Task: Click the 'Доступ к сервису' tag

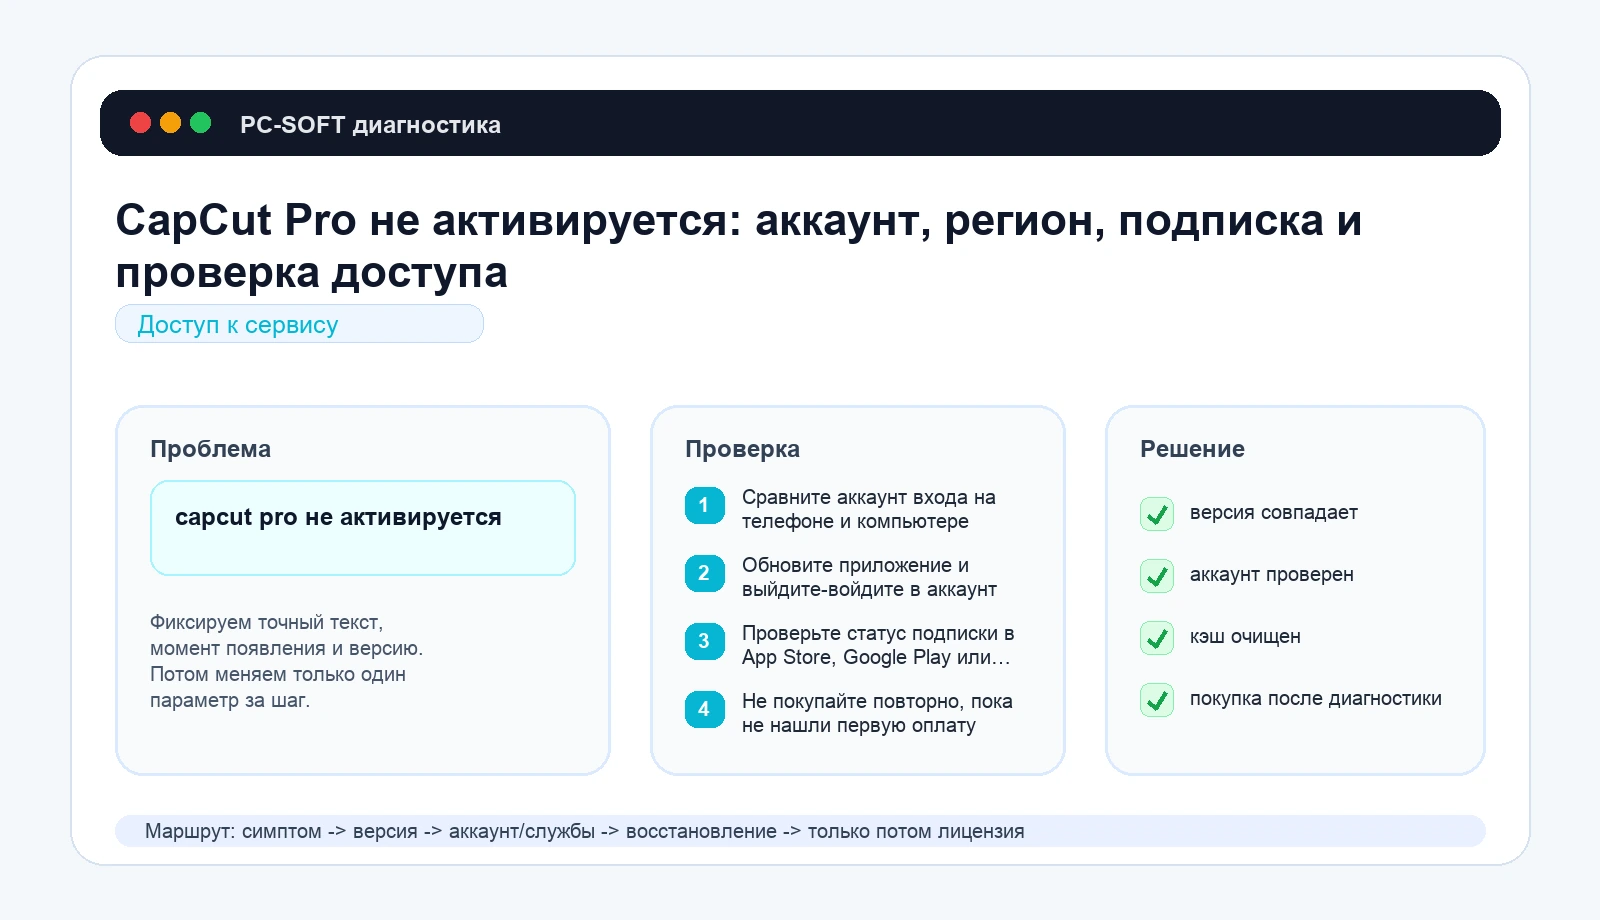Action: tap(299, 324)
